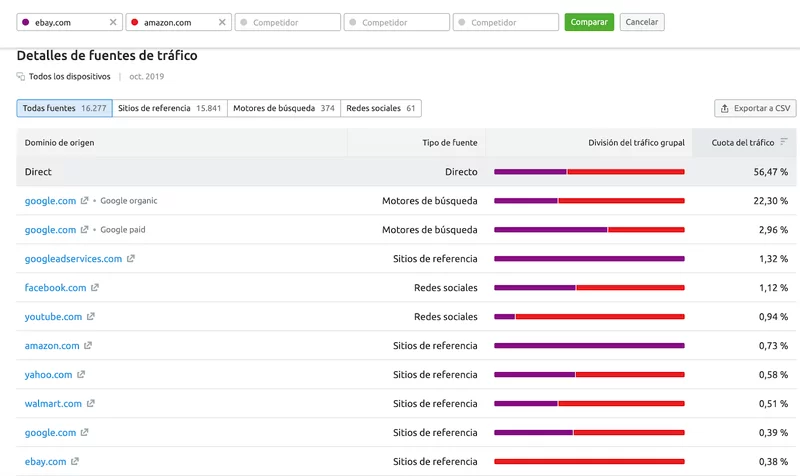Open the walmart.com link
Screen dimensions: 800x476
tap(53, 404)
